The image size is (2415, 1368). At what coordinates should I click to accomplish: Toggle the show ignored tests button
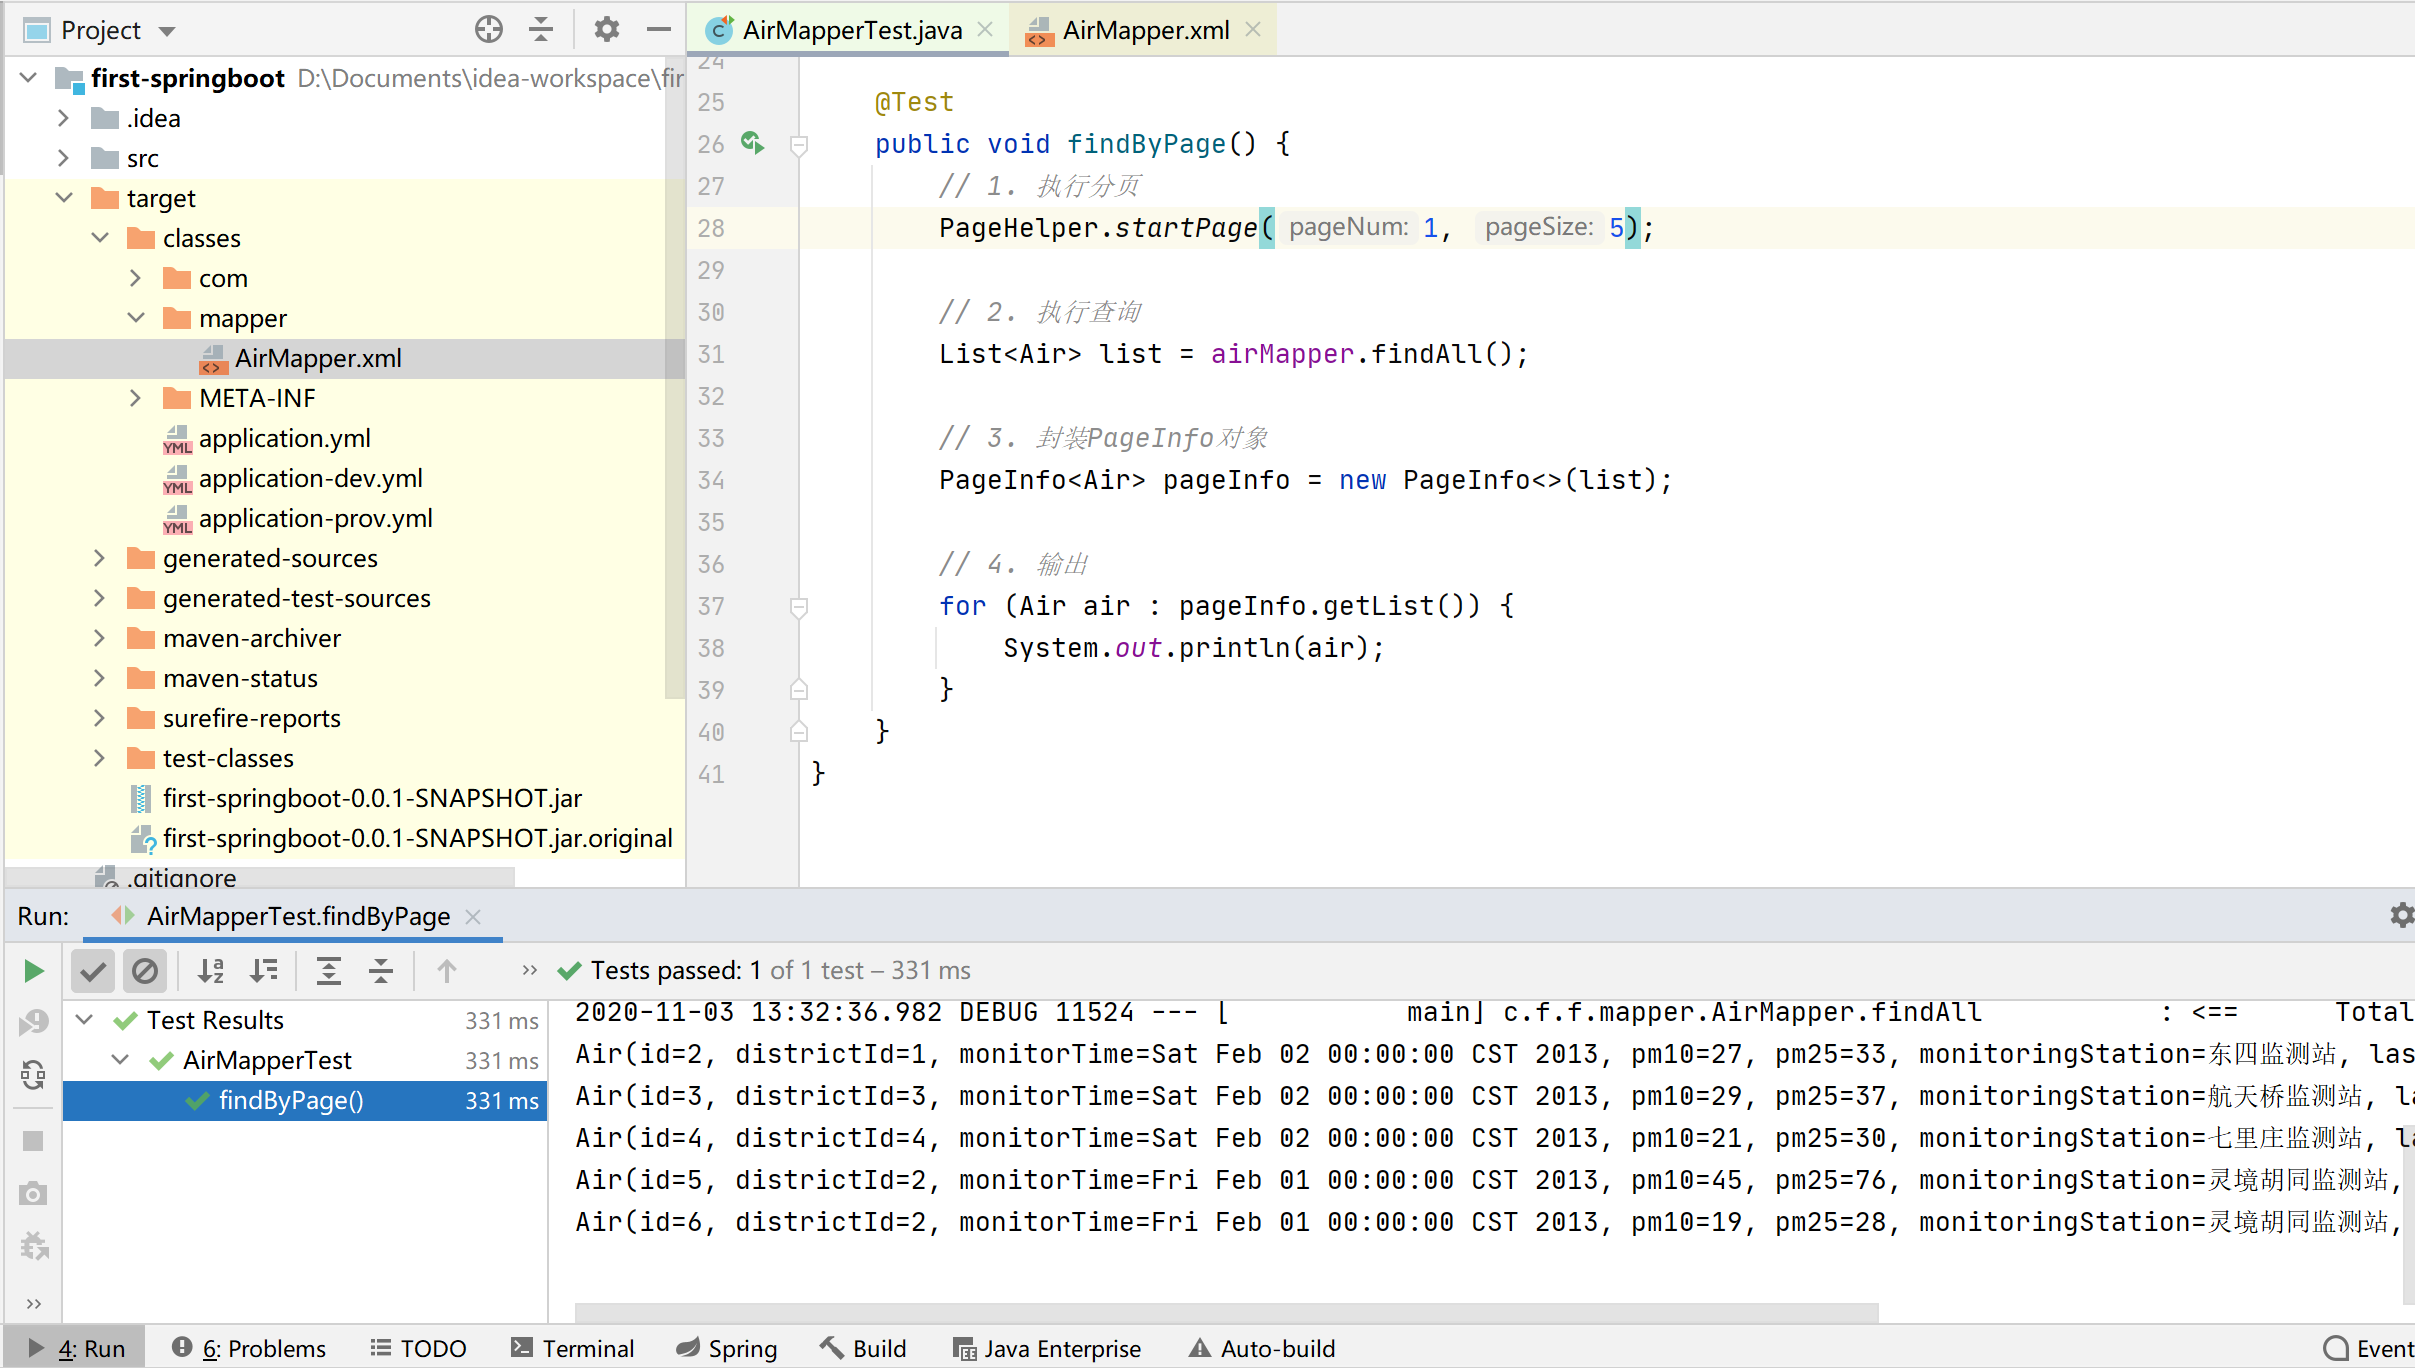click(x=145, y=970)
